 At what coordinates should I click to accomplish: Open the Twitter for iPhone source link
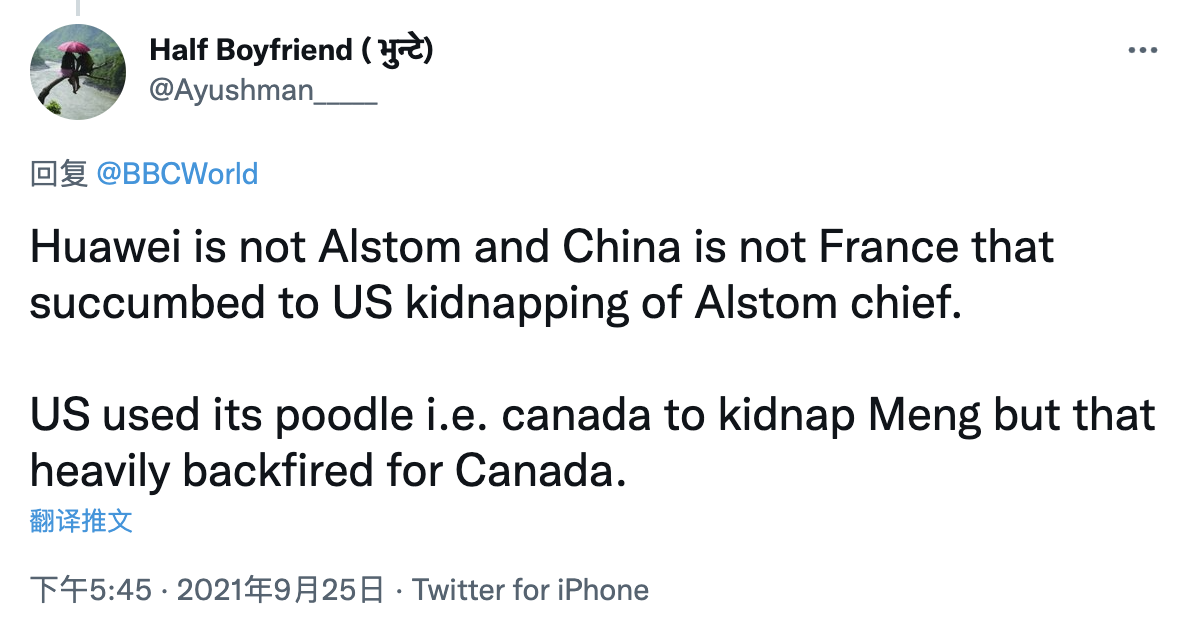pyautogui.click(x=530, y=590)
